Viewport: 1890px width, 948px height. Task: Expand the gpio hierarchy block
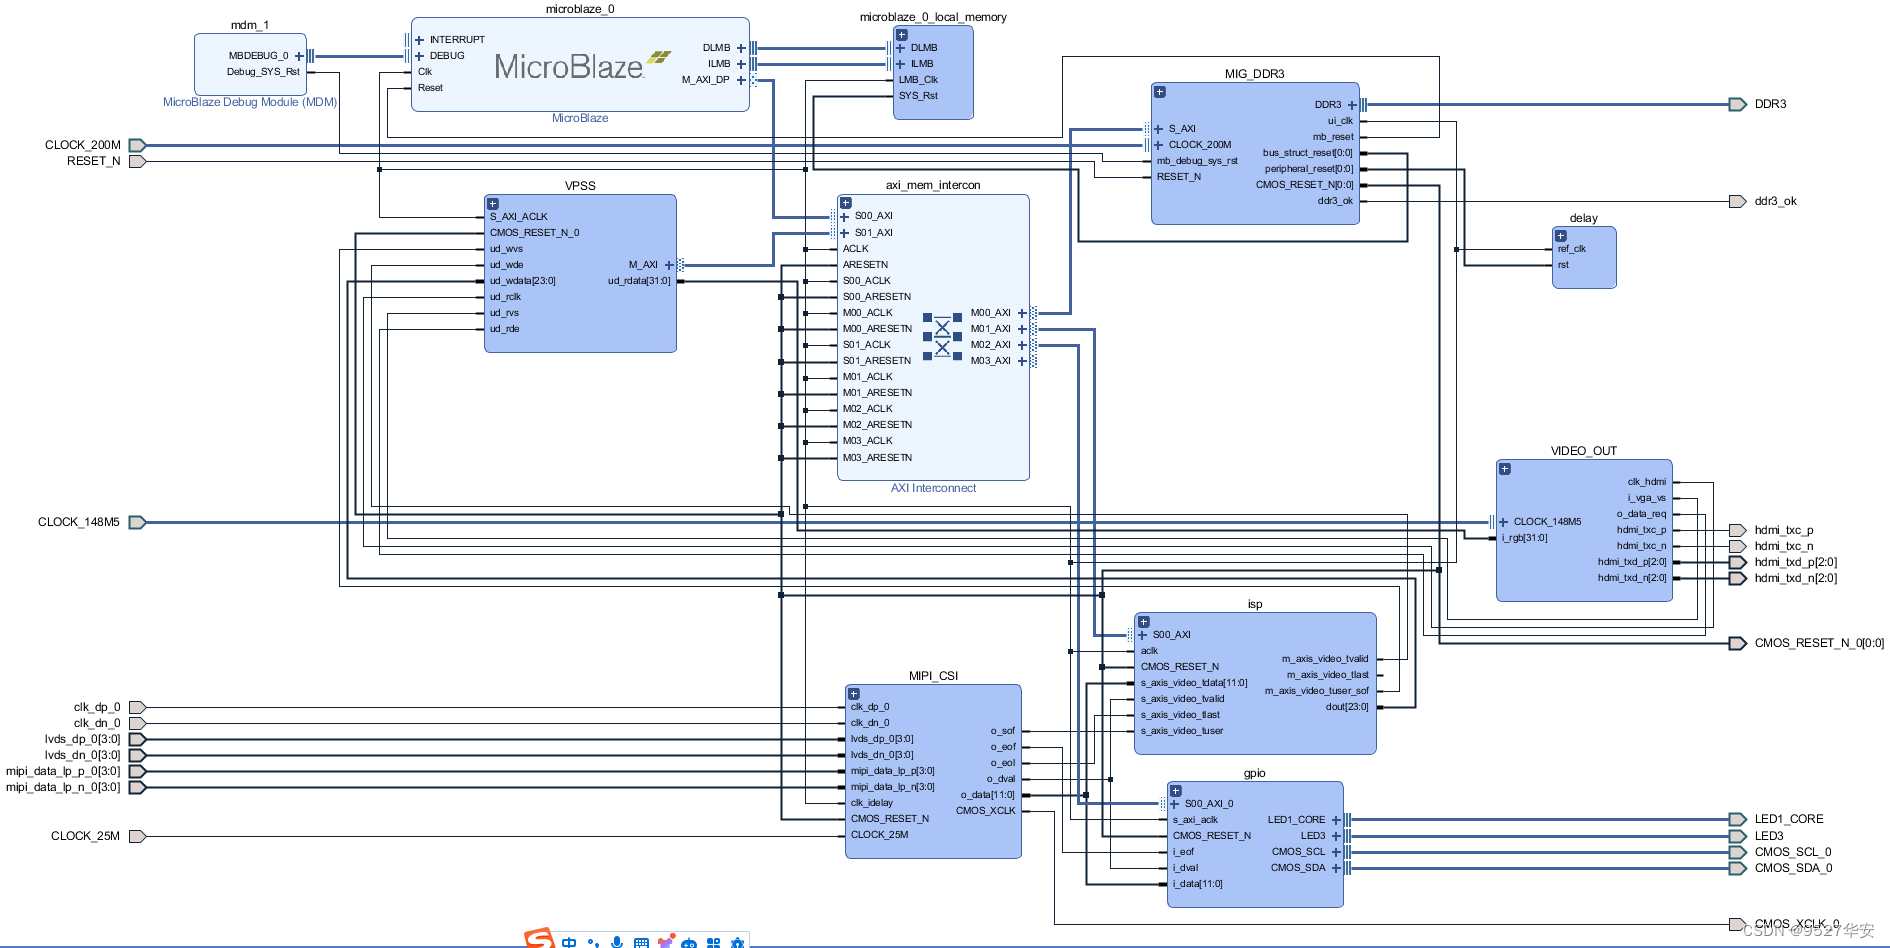click(x=1176, y=791)
